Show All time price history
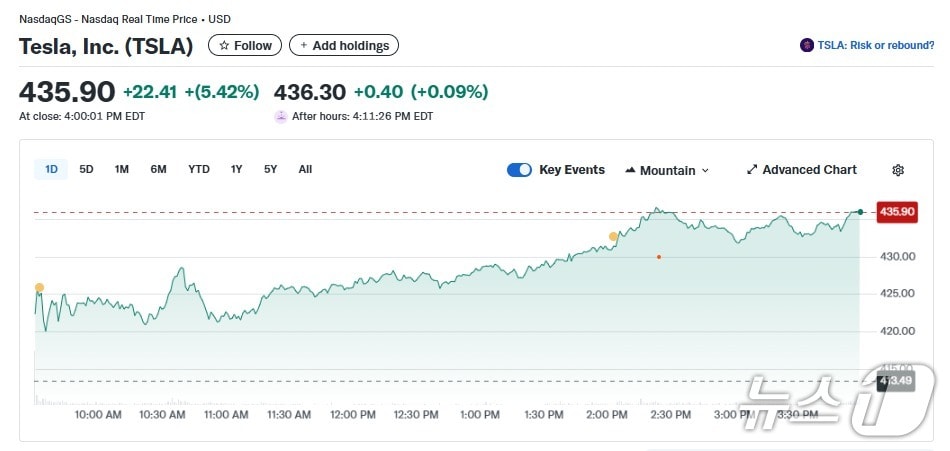950x451 pixels. coord(305,169)
